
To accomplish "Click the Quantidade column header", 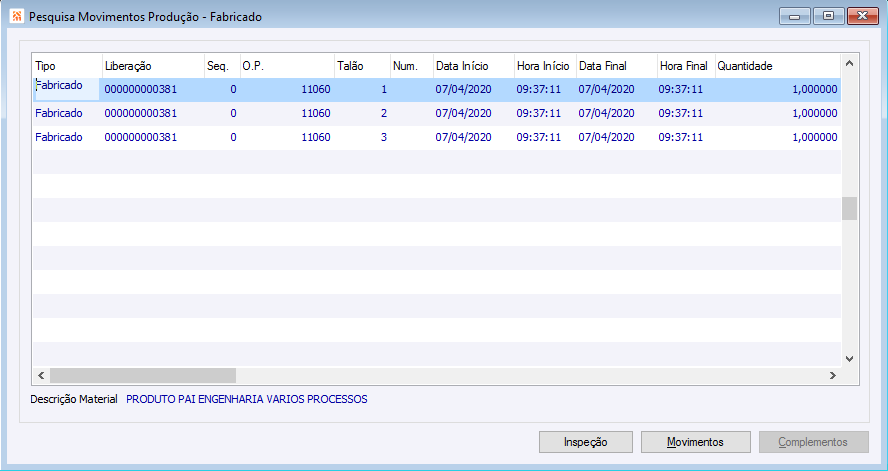I will pyautogui.click(x=778, y=66).
